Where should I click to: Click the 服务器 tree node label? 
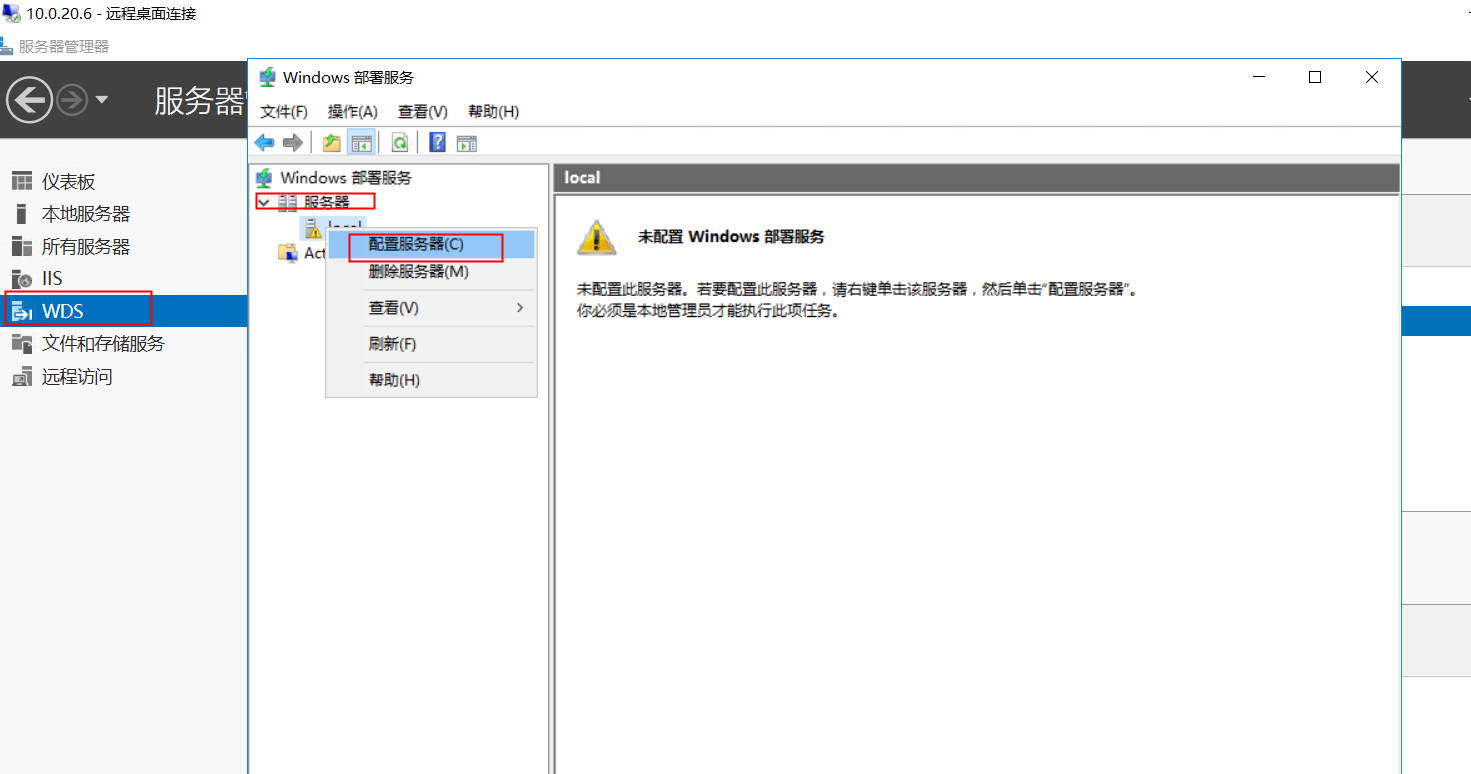pos(327,202)
